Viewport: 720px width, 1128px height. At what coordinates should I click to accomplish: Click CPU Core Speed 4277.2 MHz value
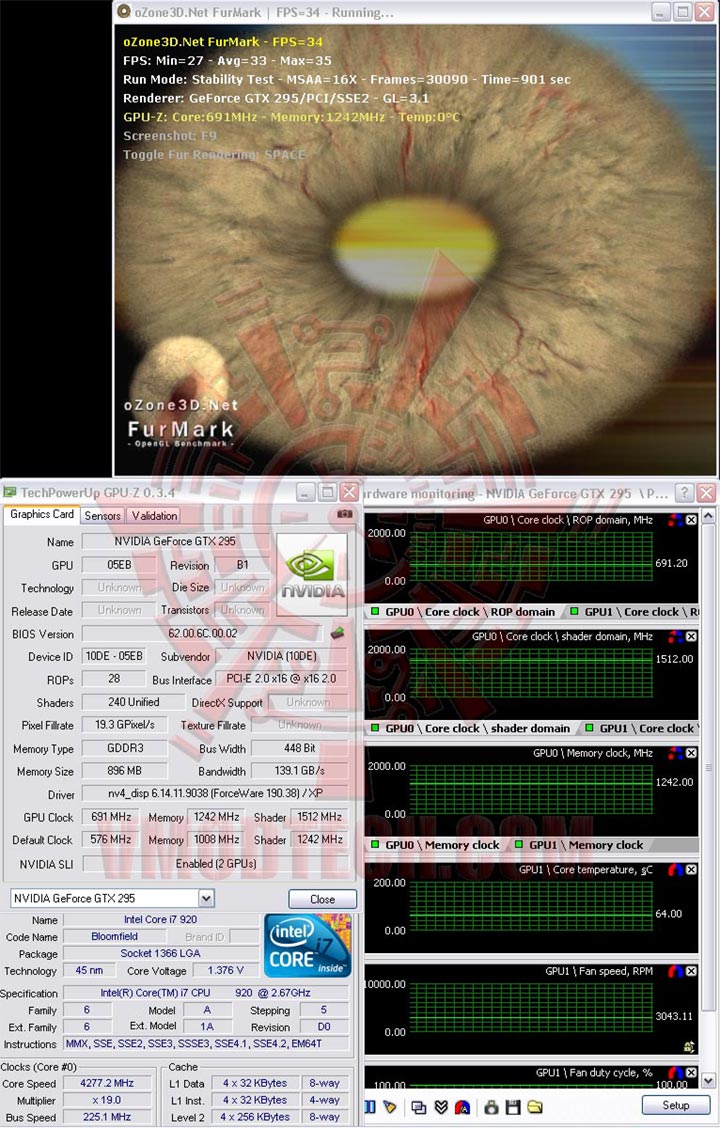[x=107, y=1083]
